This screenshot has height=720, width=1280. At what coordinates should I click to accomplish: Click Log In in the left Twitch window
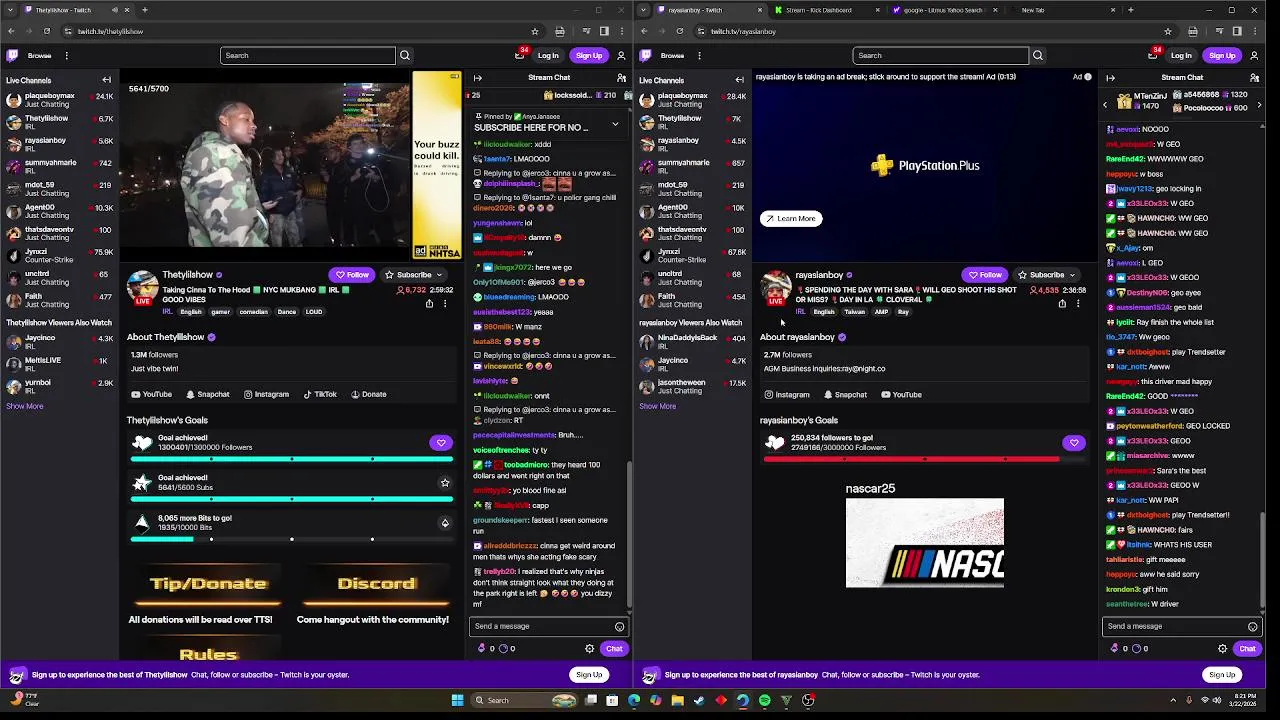pyautogui.click(x=548, y=56)
